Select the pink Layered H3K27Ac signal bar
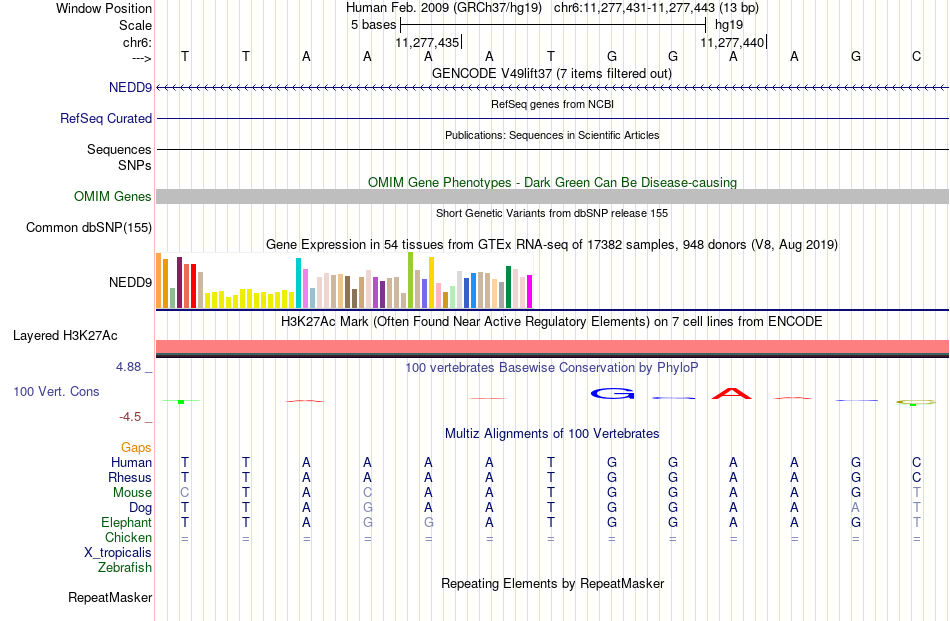 click(552, 347)
